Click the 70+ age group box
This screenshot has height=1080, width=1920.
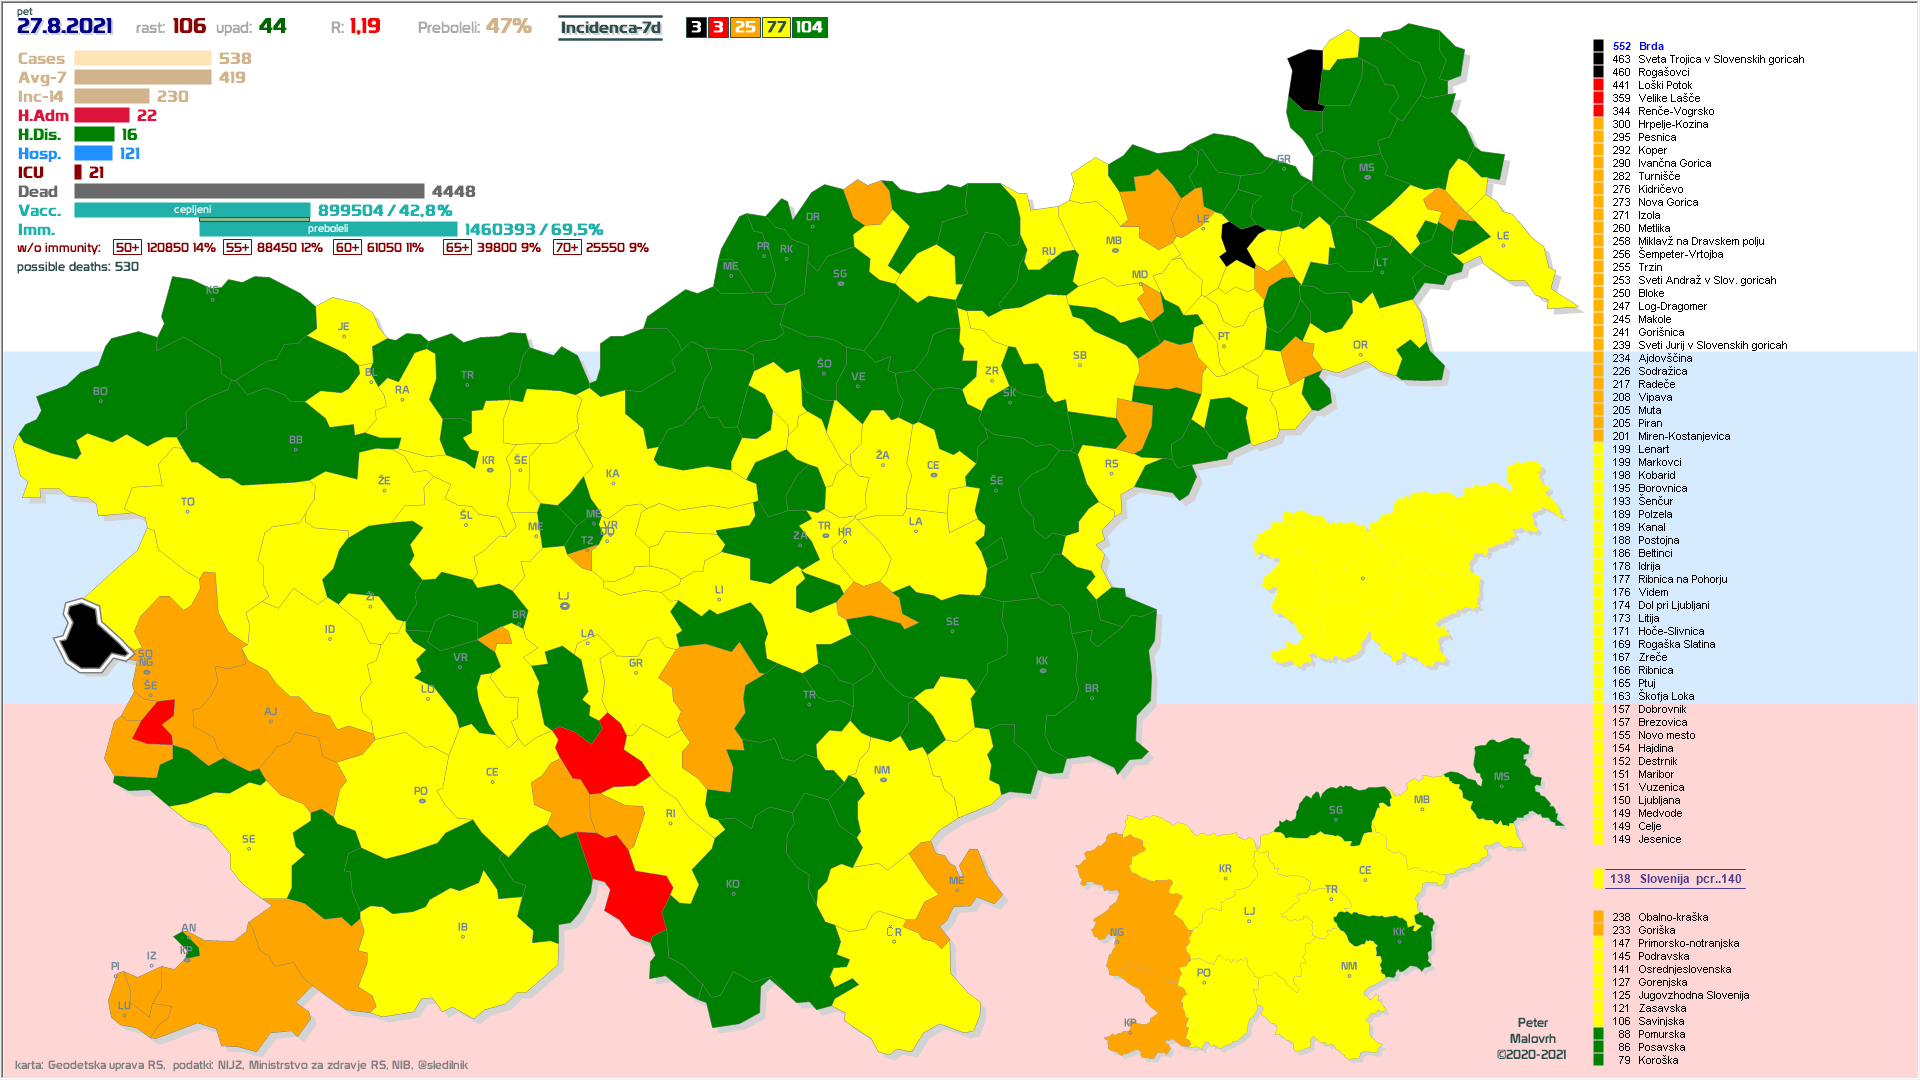click(566, 248)
